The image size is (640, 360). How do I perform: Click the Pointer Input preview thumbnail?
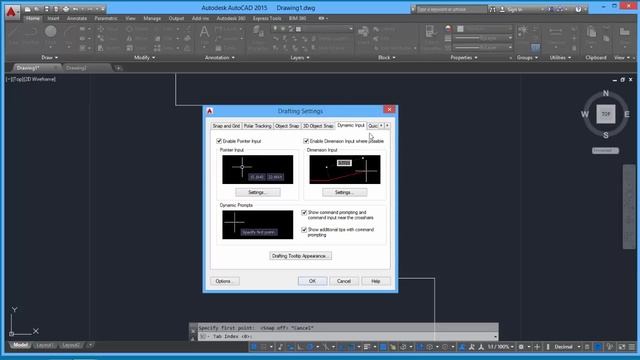pyautogui.click(x=258, y=169)
